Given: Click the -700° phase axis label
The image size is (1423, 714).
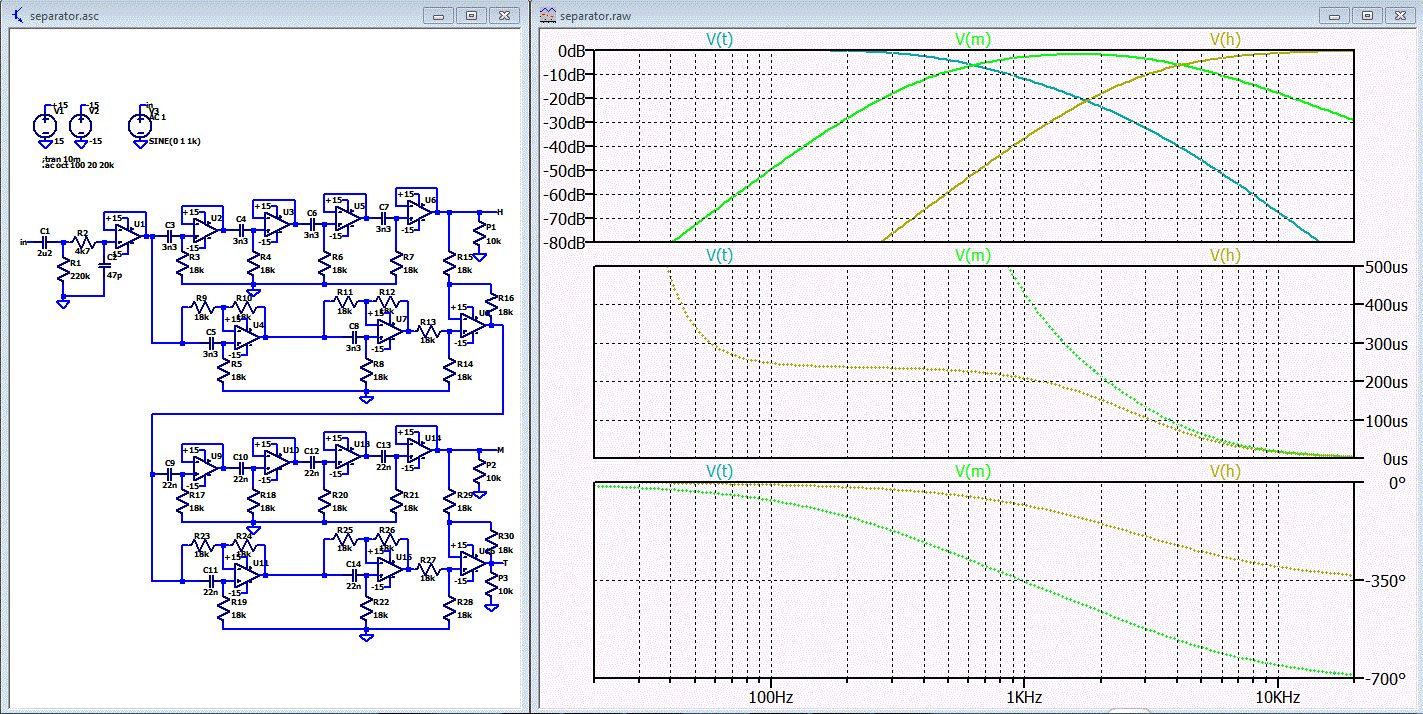Looking at the screenshot, I should 1386,679.
